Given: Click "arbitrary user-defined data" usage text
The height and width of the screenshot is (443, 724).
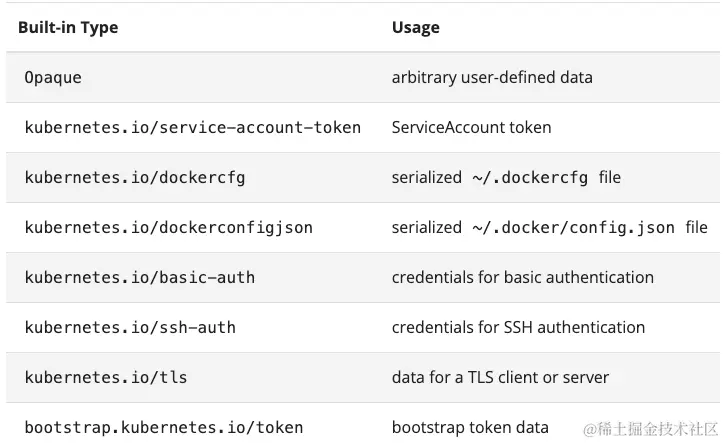Looking at the screenshot, I should pyautogui.click(x=492, y=77).
